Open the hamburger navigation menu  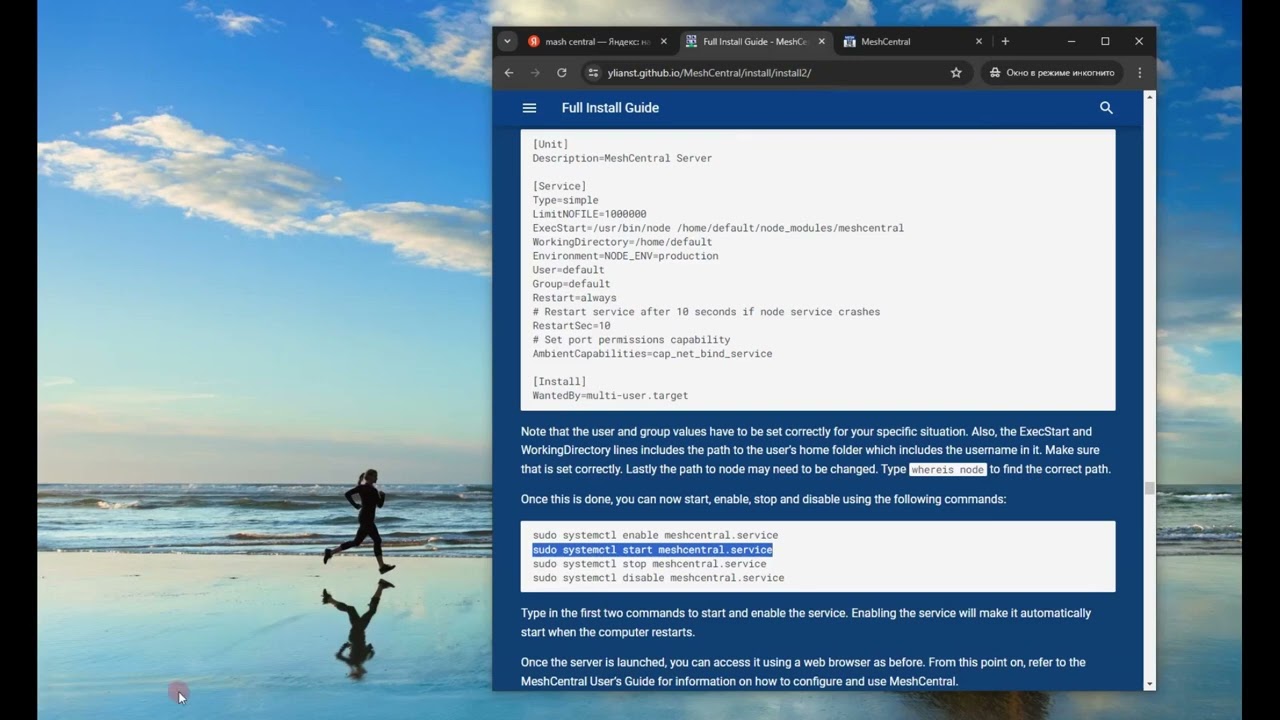530,108
